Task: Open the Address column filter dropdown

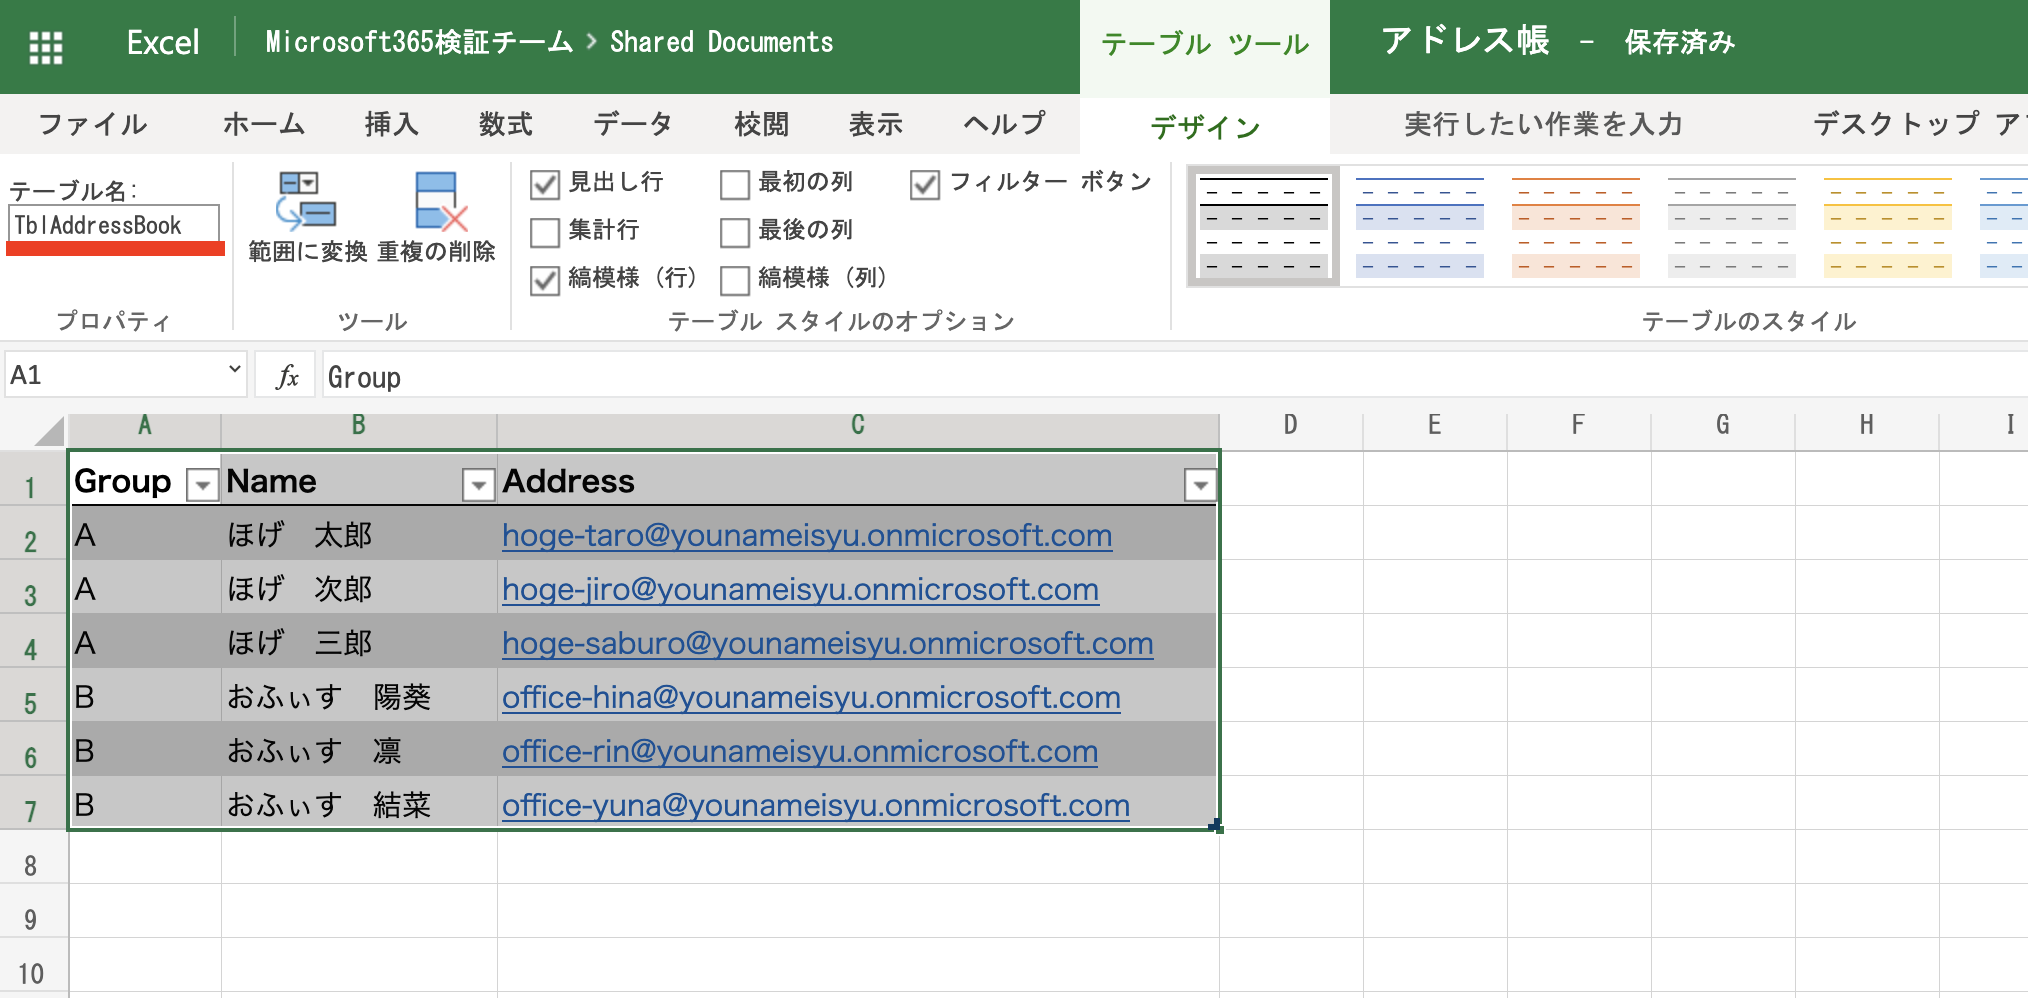Action: pos(1200,486)
